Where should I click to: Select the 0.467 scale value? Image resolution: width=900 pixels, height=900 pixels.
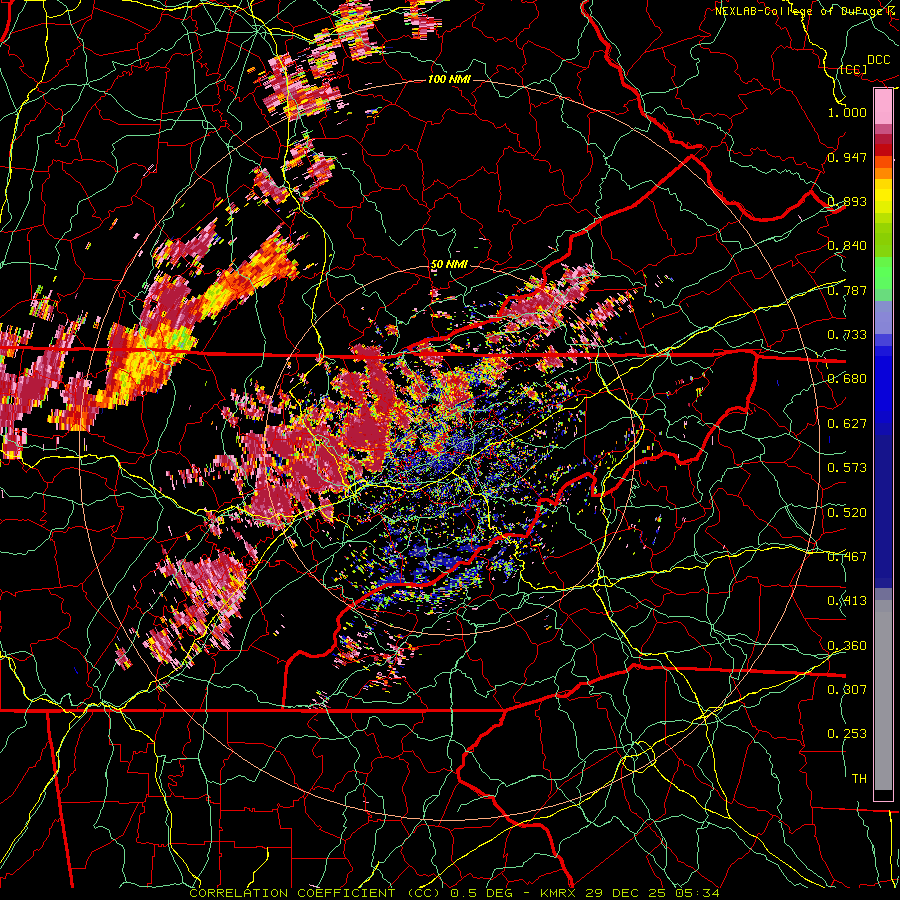847,557
